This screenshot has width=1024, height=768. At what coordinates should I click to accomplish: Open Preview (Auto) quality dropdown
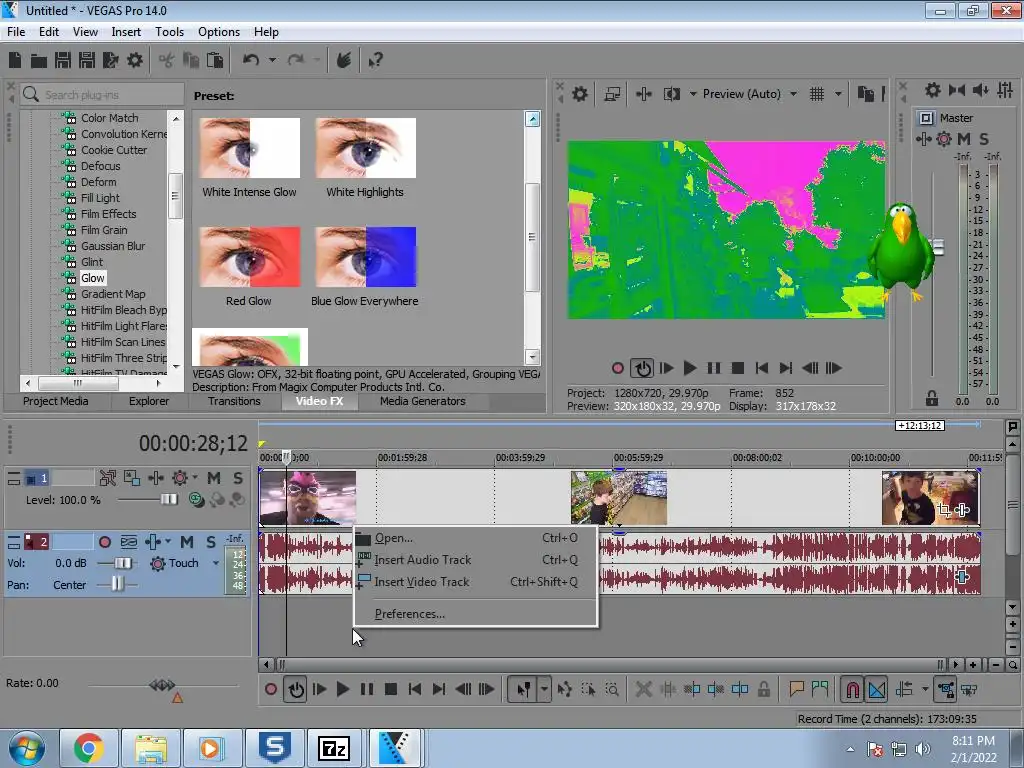coord(793,94)
